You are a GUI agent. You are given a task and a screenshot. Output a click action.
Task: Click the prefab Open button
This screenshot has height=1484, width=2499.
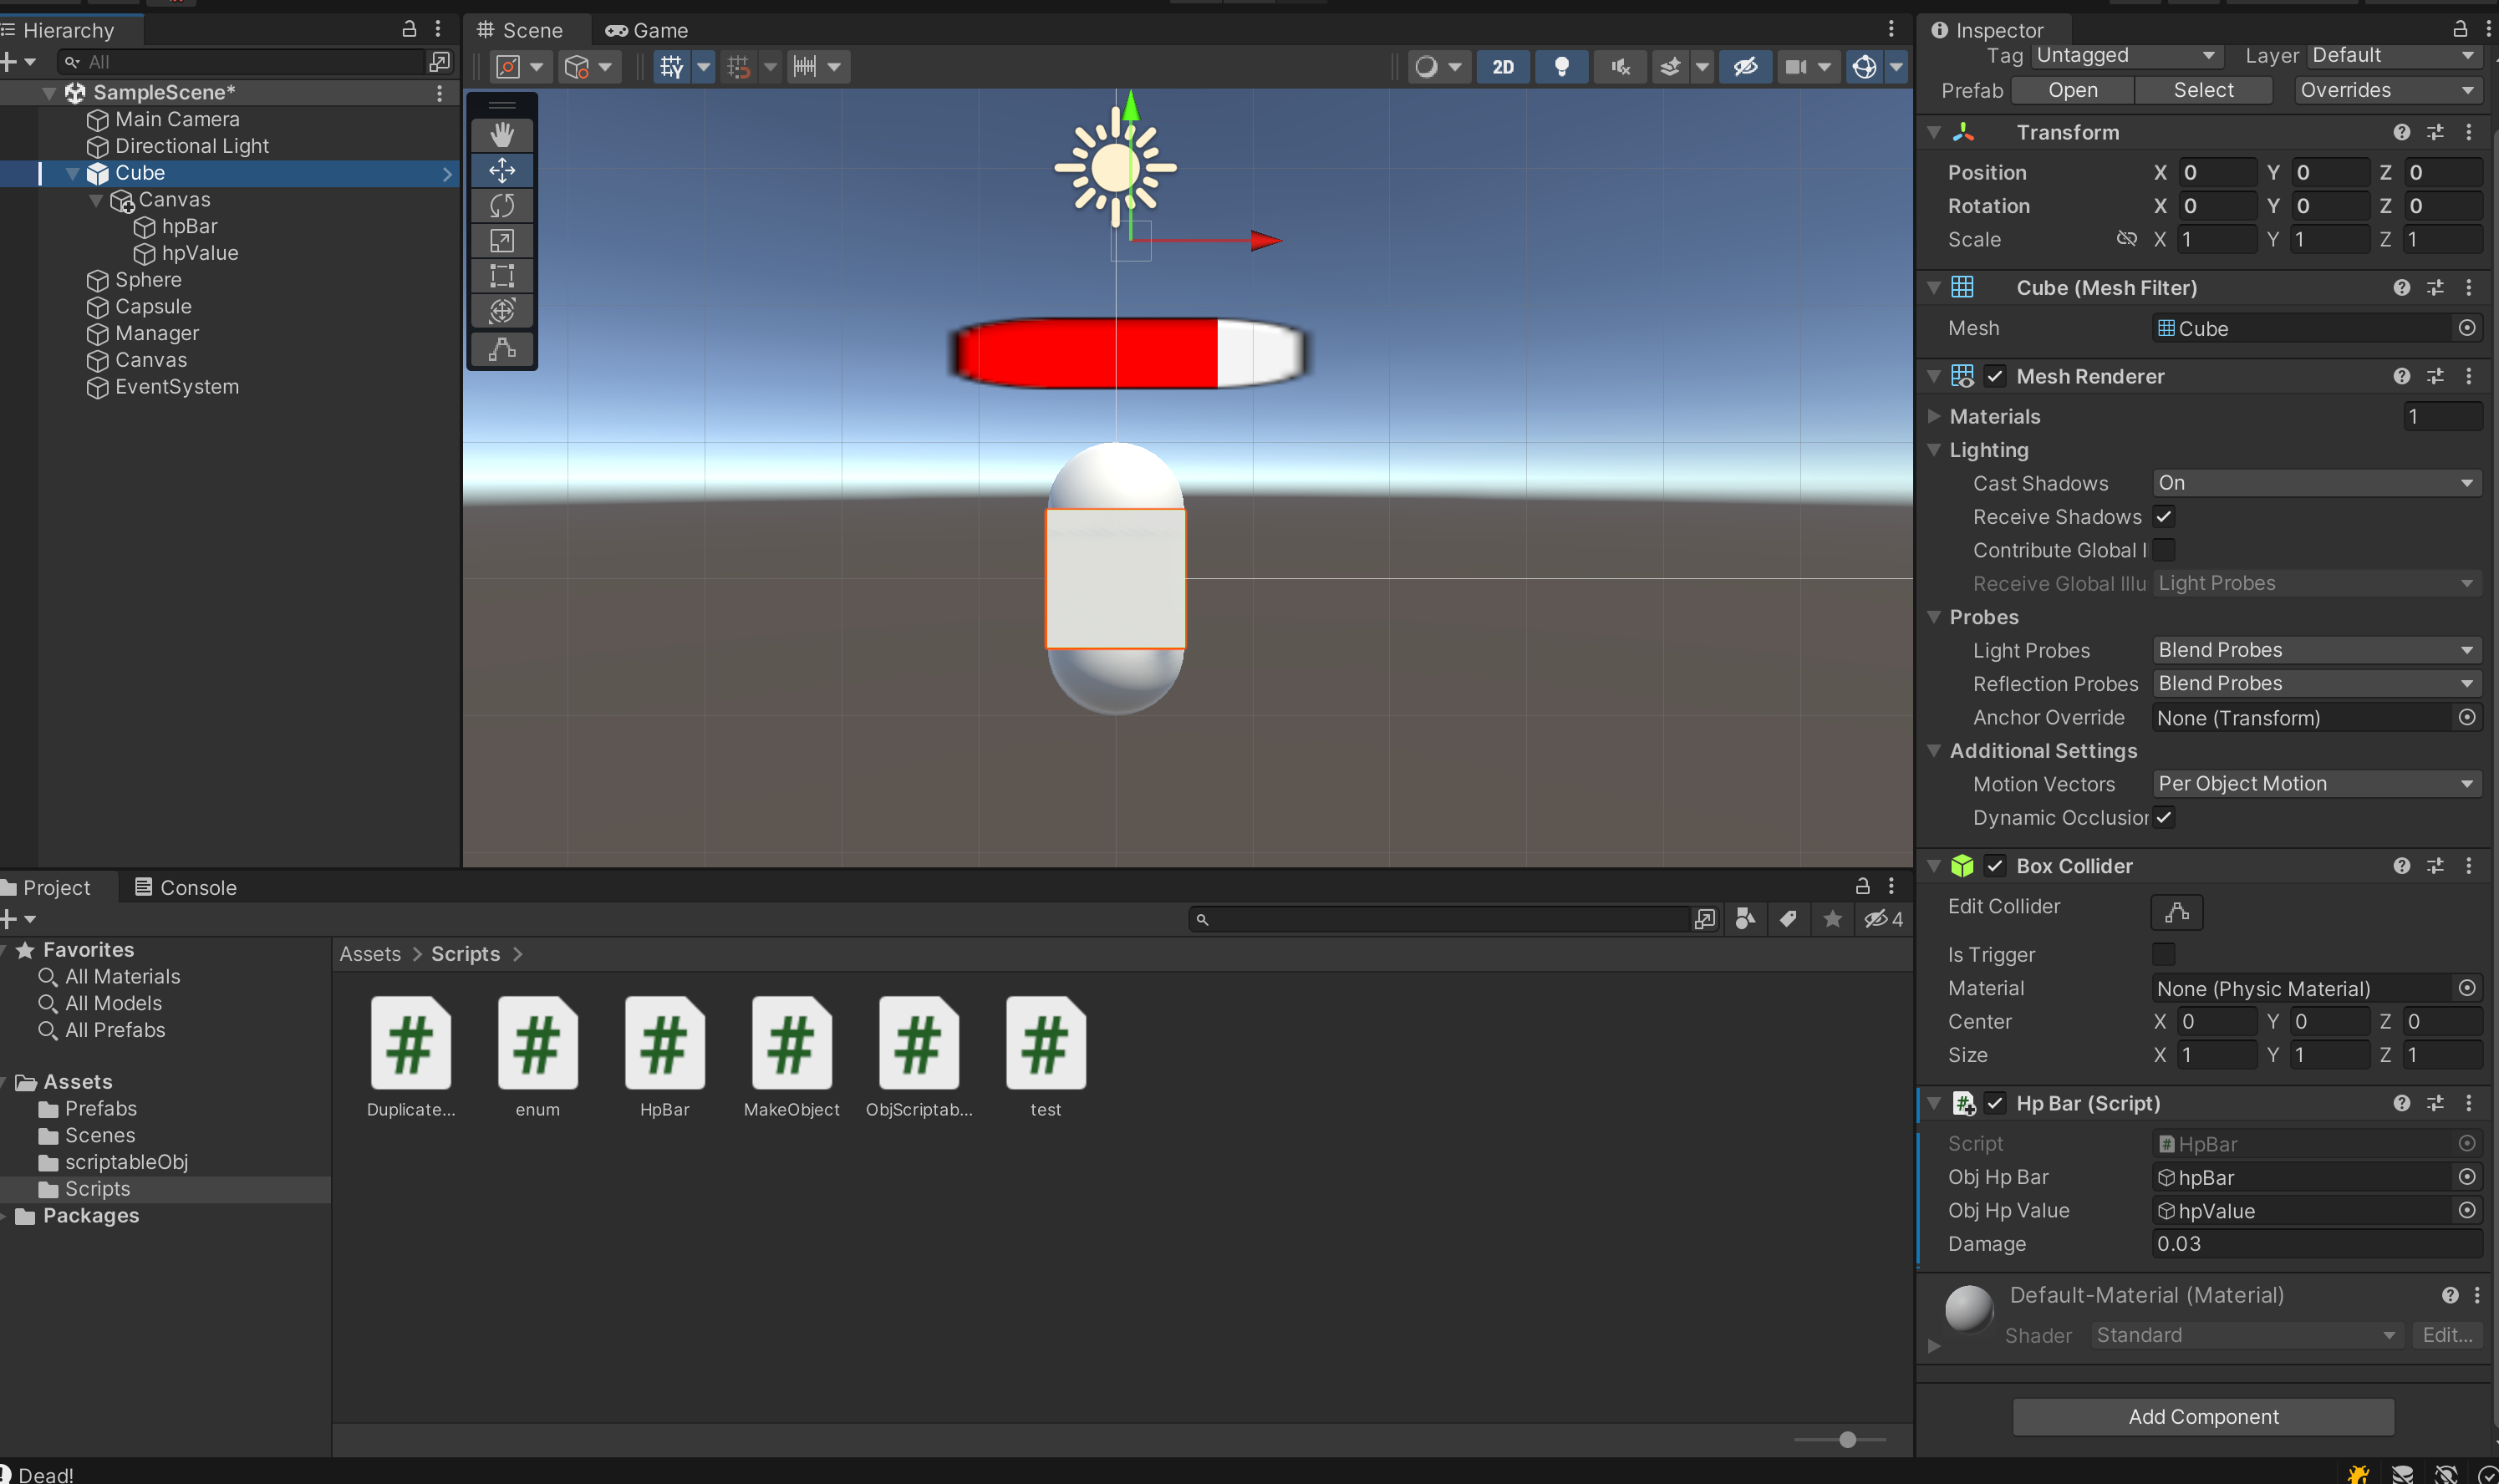[x=2072, y=90]
